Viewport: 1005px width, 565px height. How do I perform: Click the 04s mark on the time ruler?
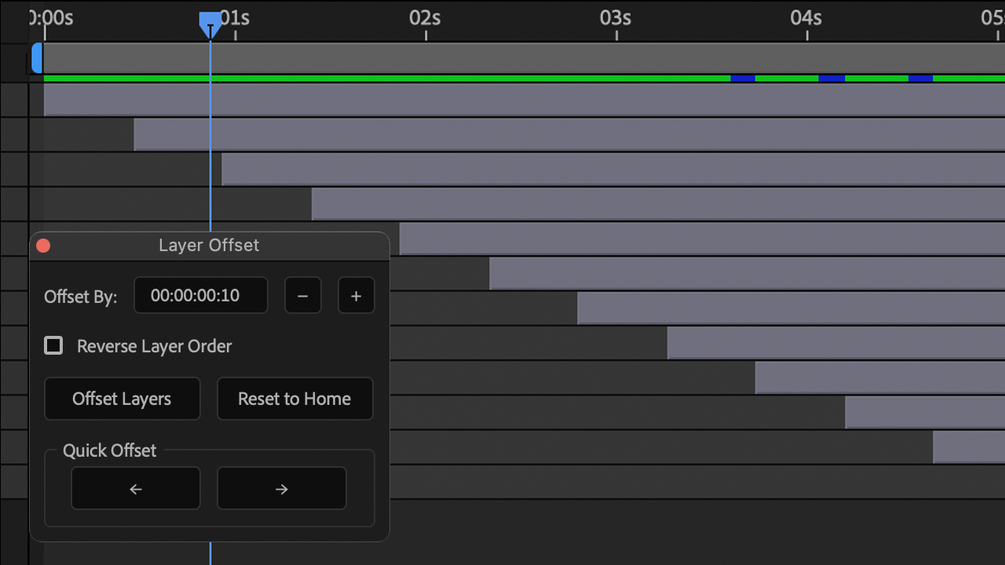click(x=806, y=19)
